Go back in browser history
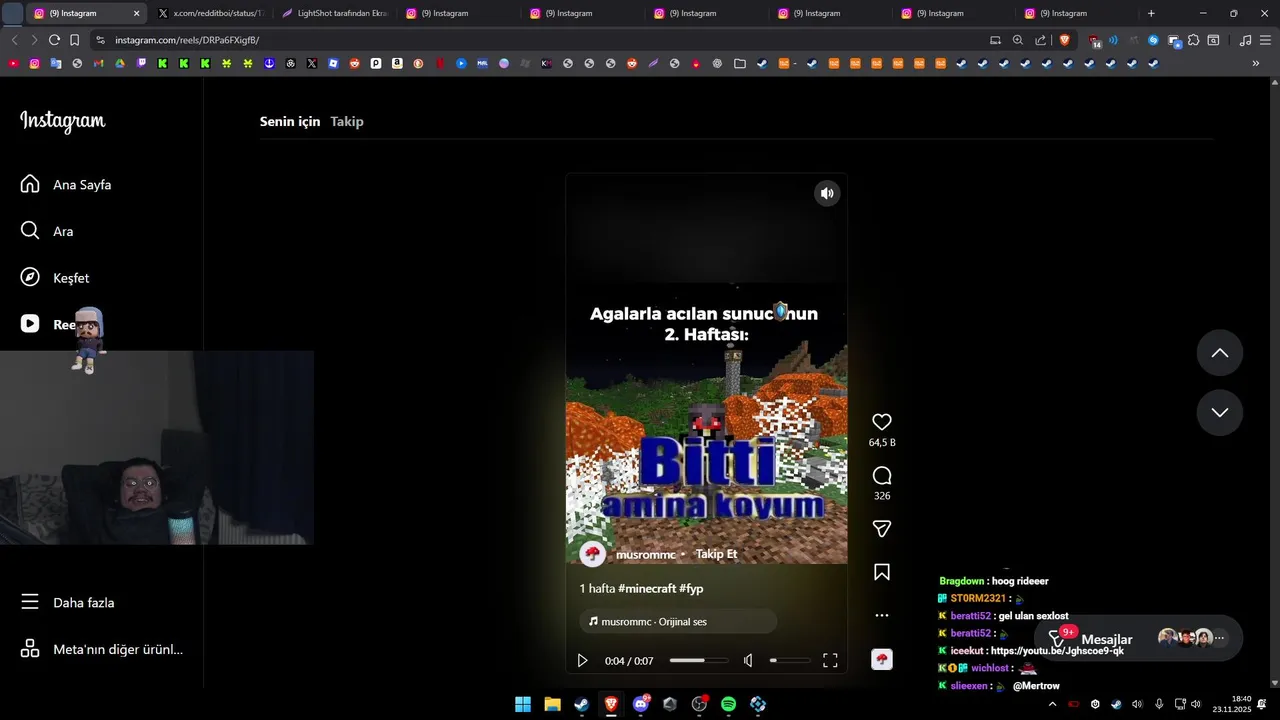This screenshot has width=1280, height=720. (x=14, y=40)
